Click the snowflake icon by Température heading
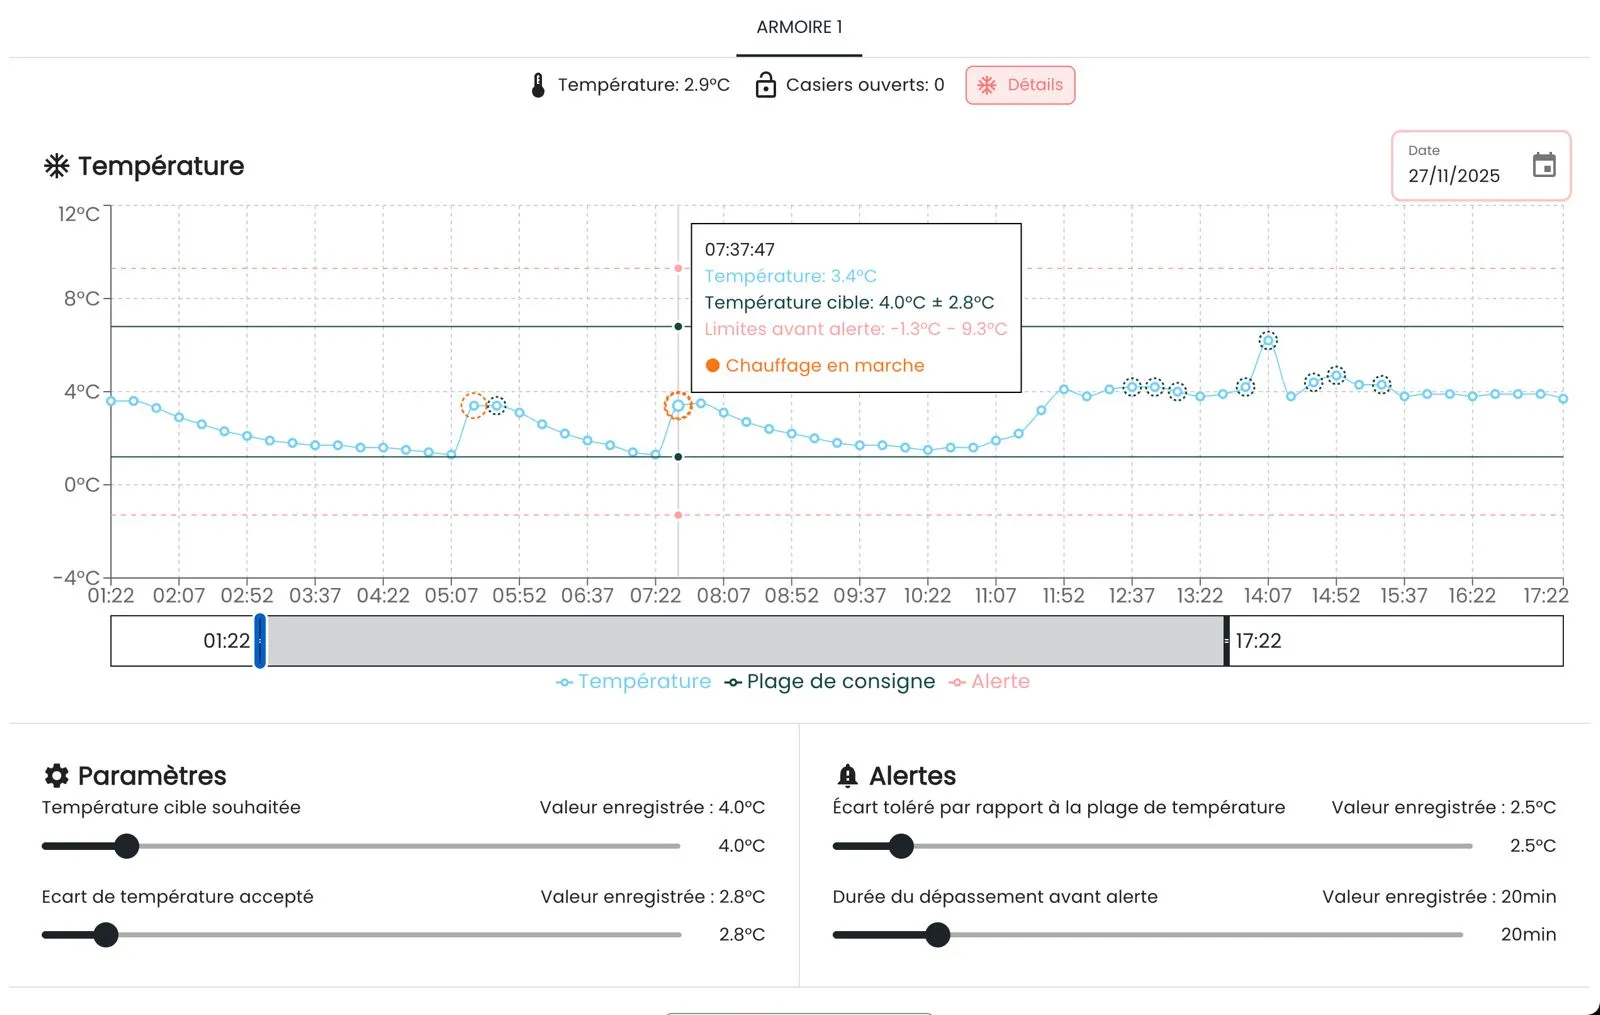1600x1015 pixels. [56, 166]
